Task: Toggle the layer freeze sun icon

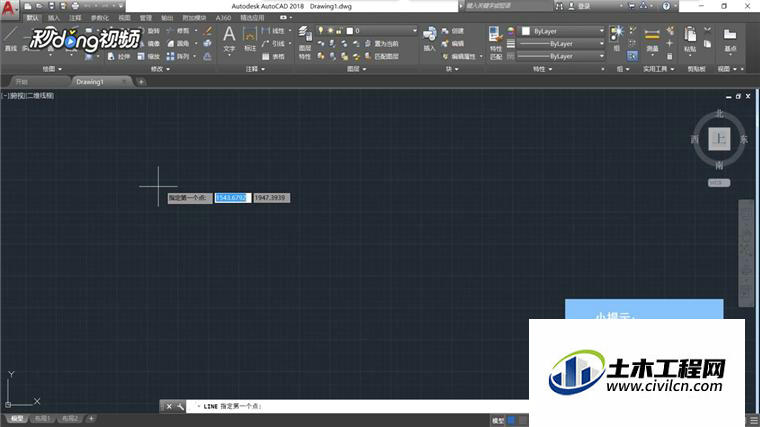Action: 331,31
